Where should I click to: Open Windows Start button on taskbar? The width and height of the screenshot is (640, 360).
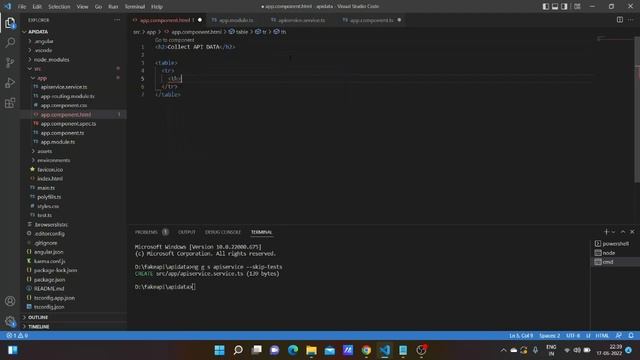(220, 350)
